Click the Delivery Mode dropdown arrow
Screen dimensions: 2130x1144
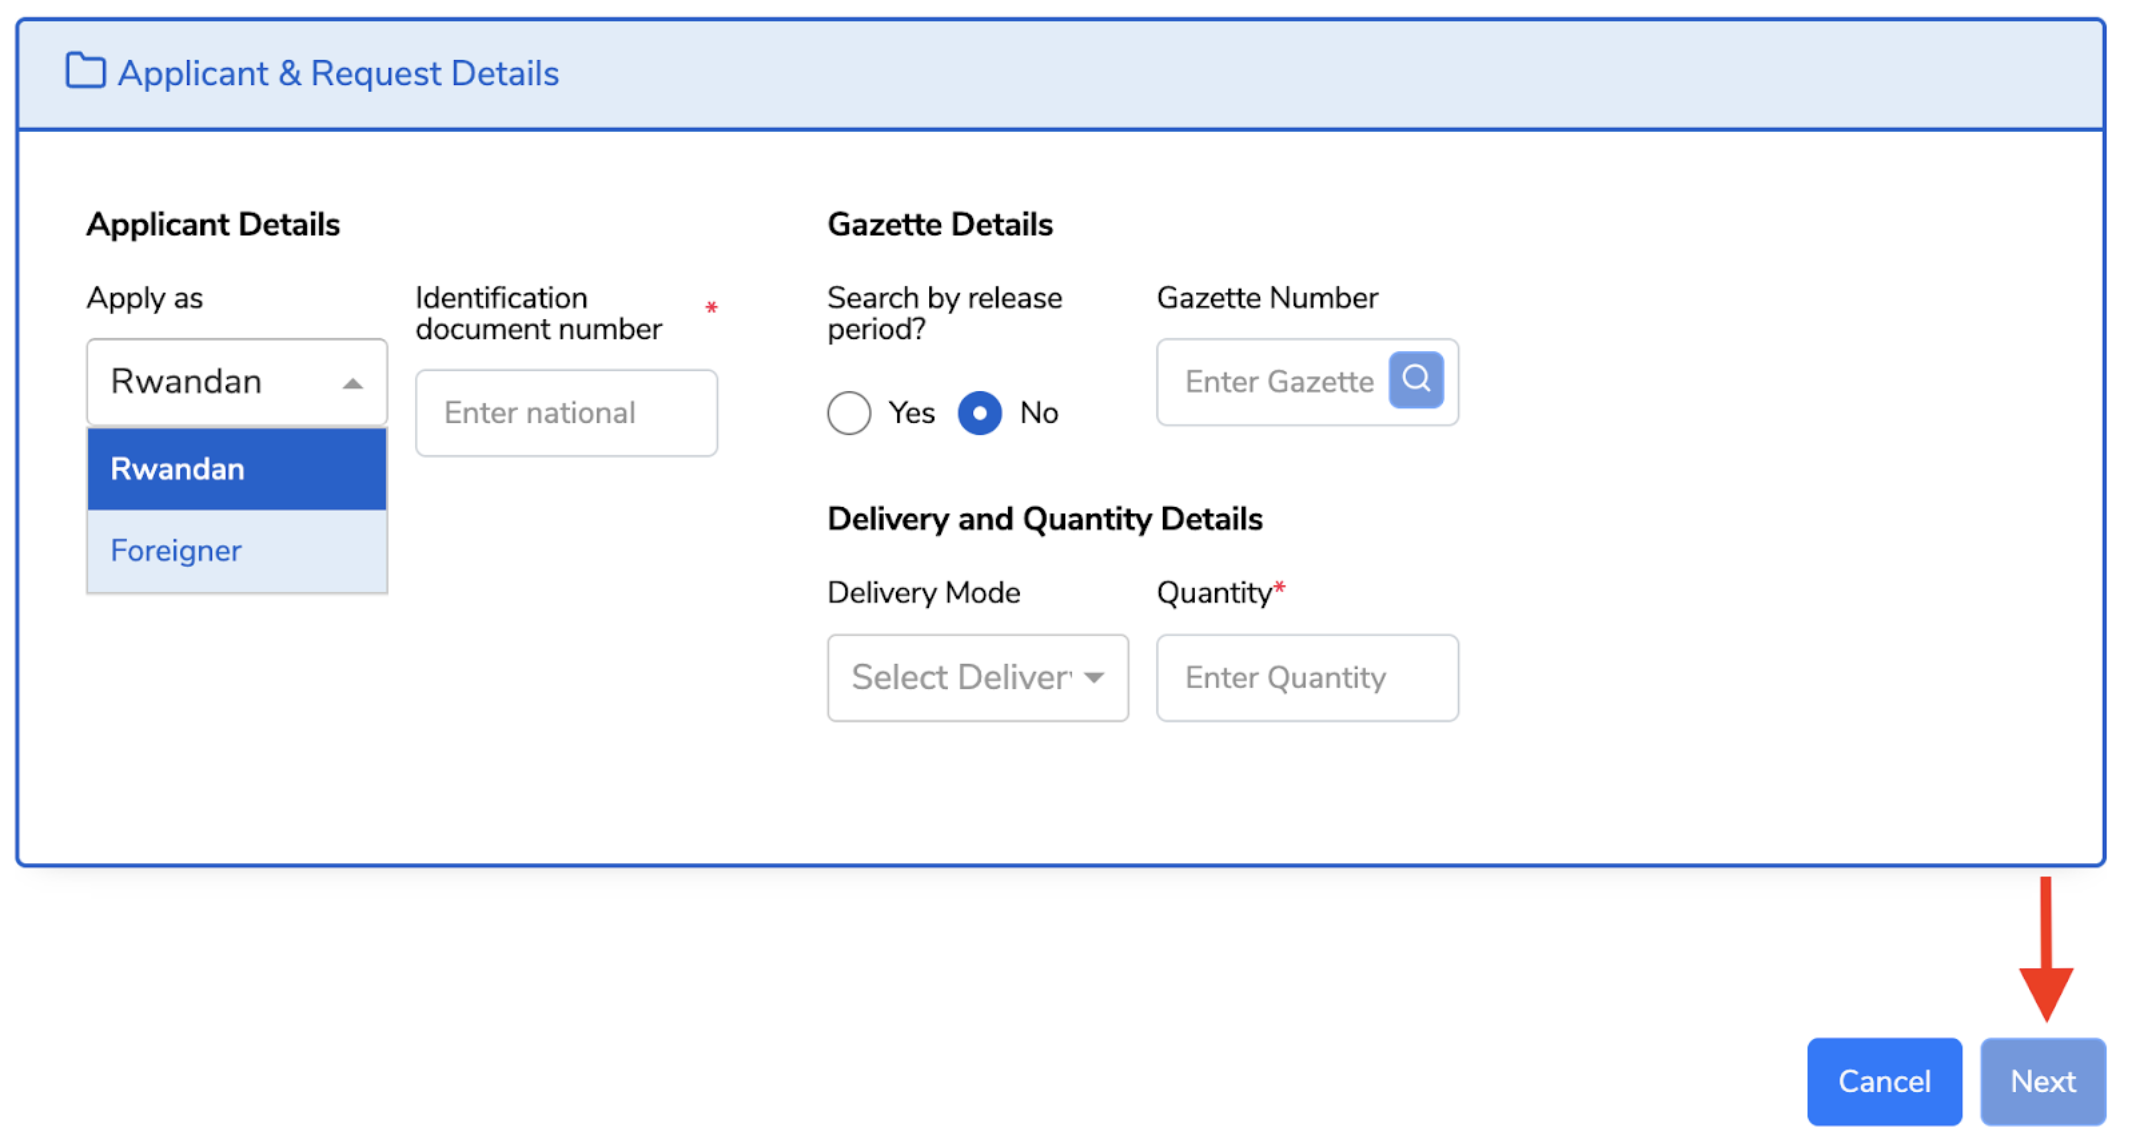1094,678
